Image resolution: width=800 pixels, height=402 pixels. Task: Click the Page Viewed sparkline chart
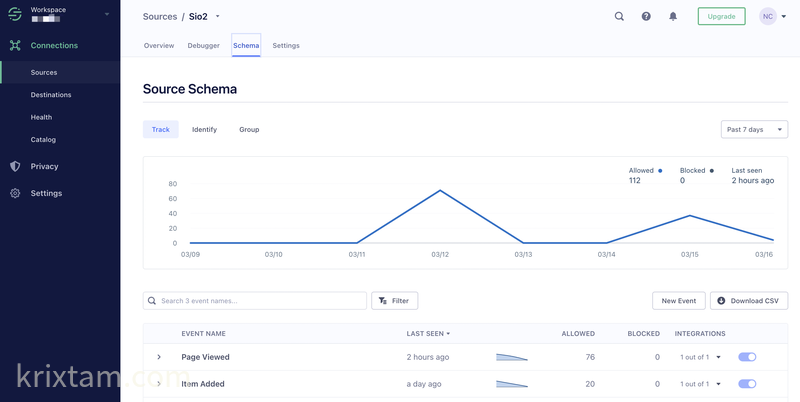(511, 357)
